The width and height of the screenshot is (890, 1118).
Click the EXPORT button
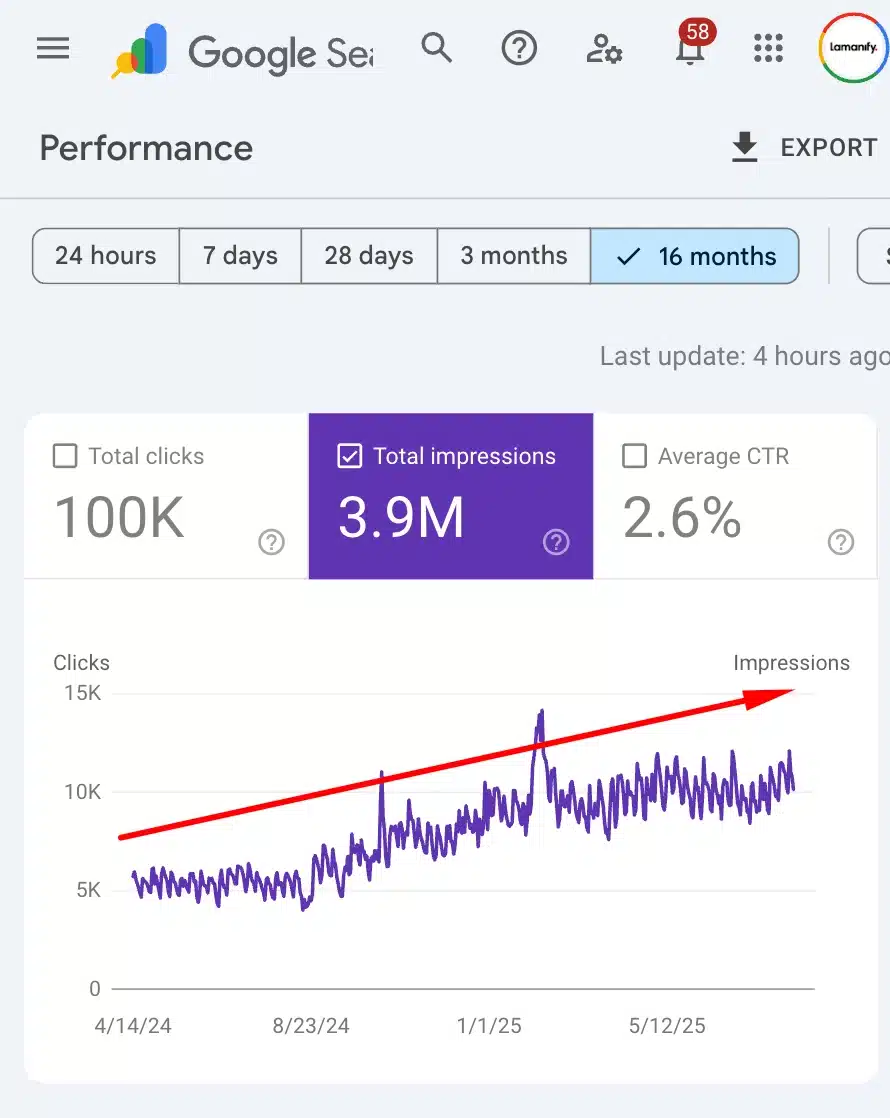830,146
